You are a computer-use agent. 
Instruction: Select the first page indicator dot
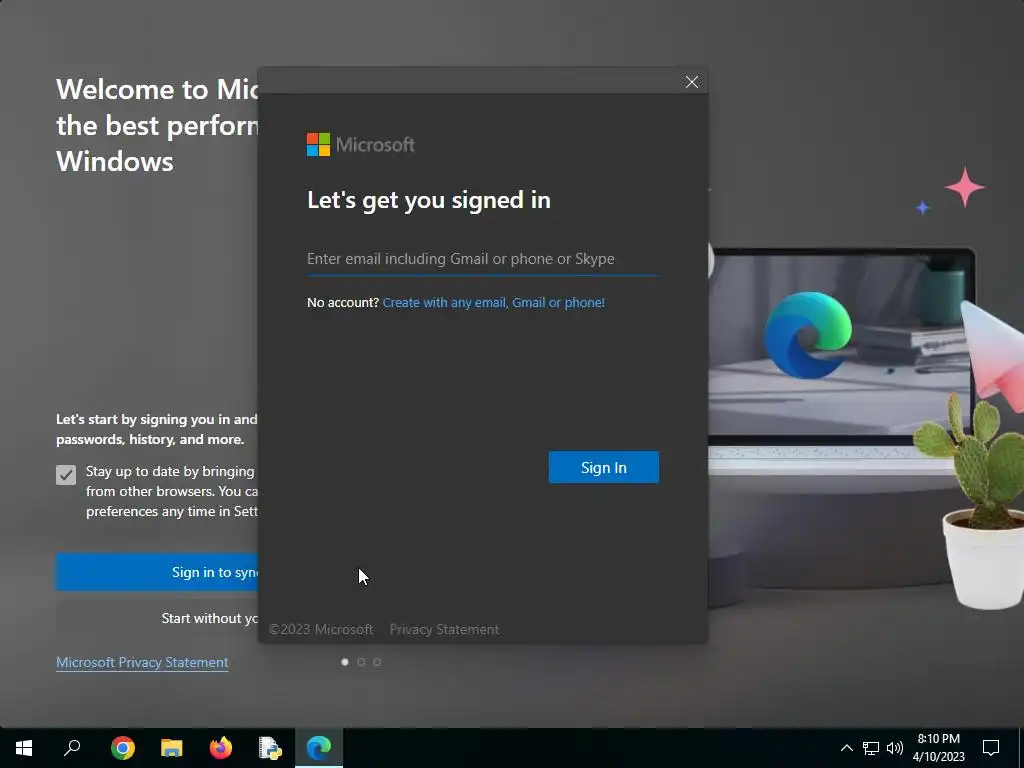(x=345, y=662)
